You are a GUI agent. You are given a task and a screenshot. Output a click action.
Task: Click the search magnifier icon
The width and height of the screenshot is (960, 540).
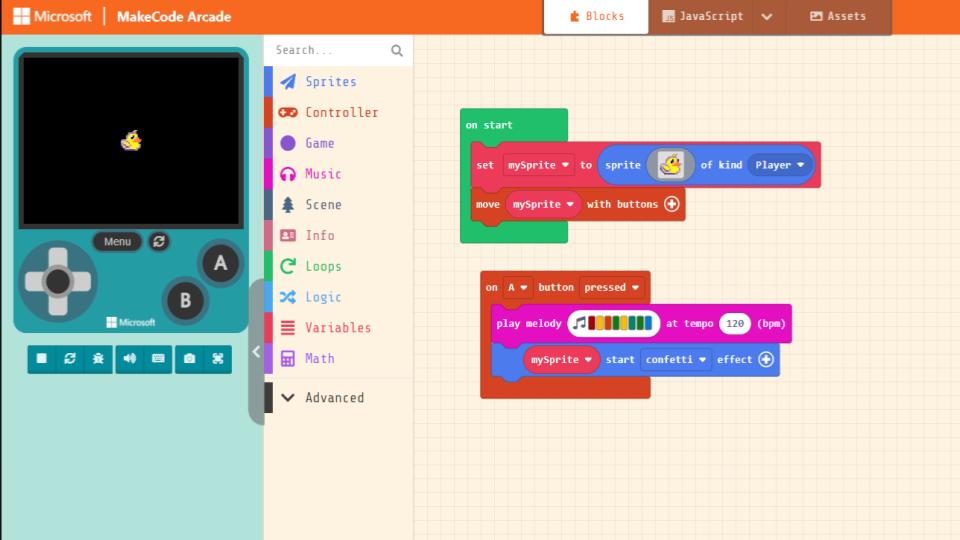pos(397,51)
